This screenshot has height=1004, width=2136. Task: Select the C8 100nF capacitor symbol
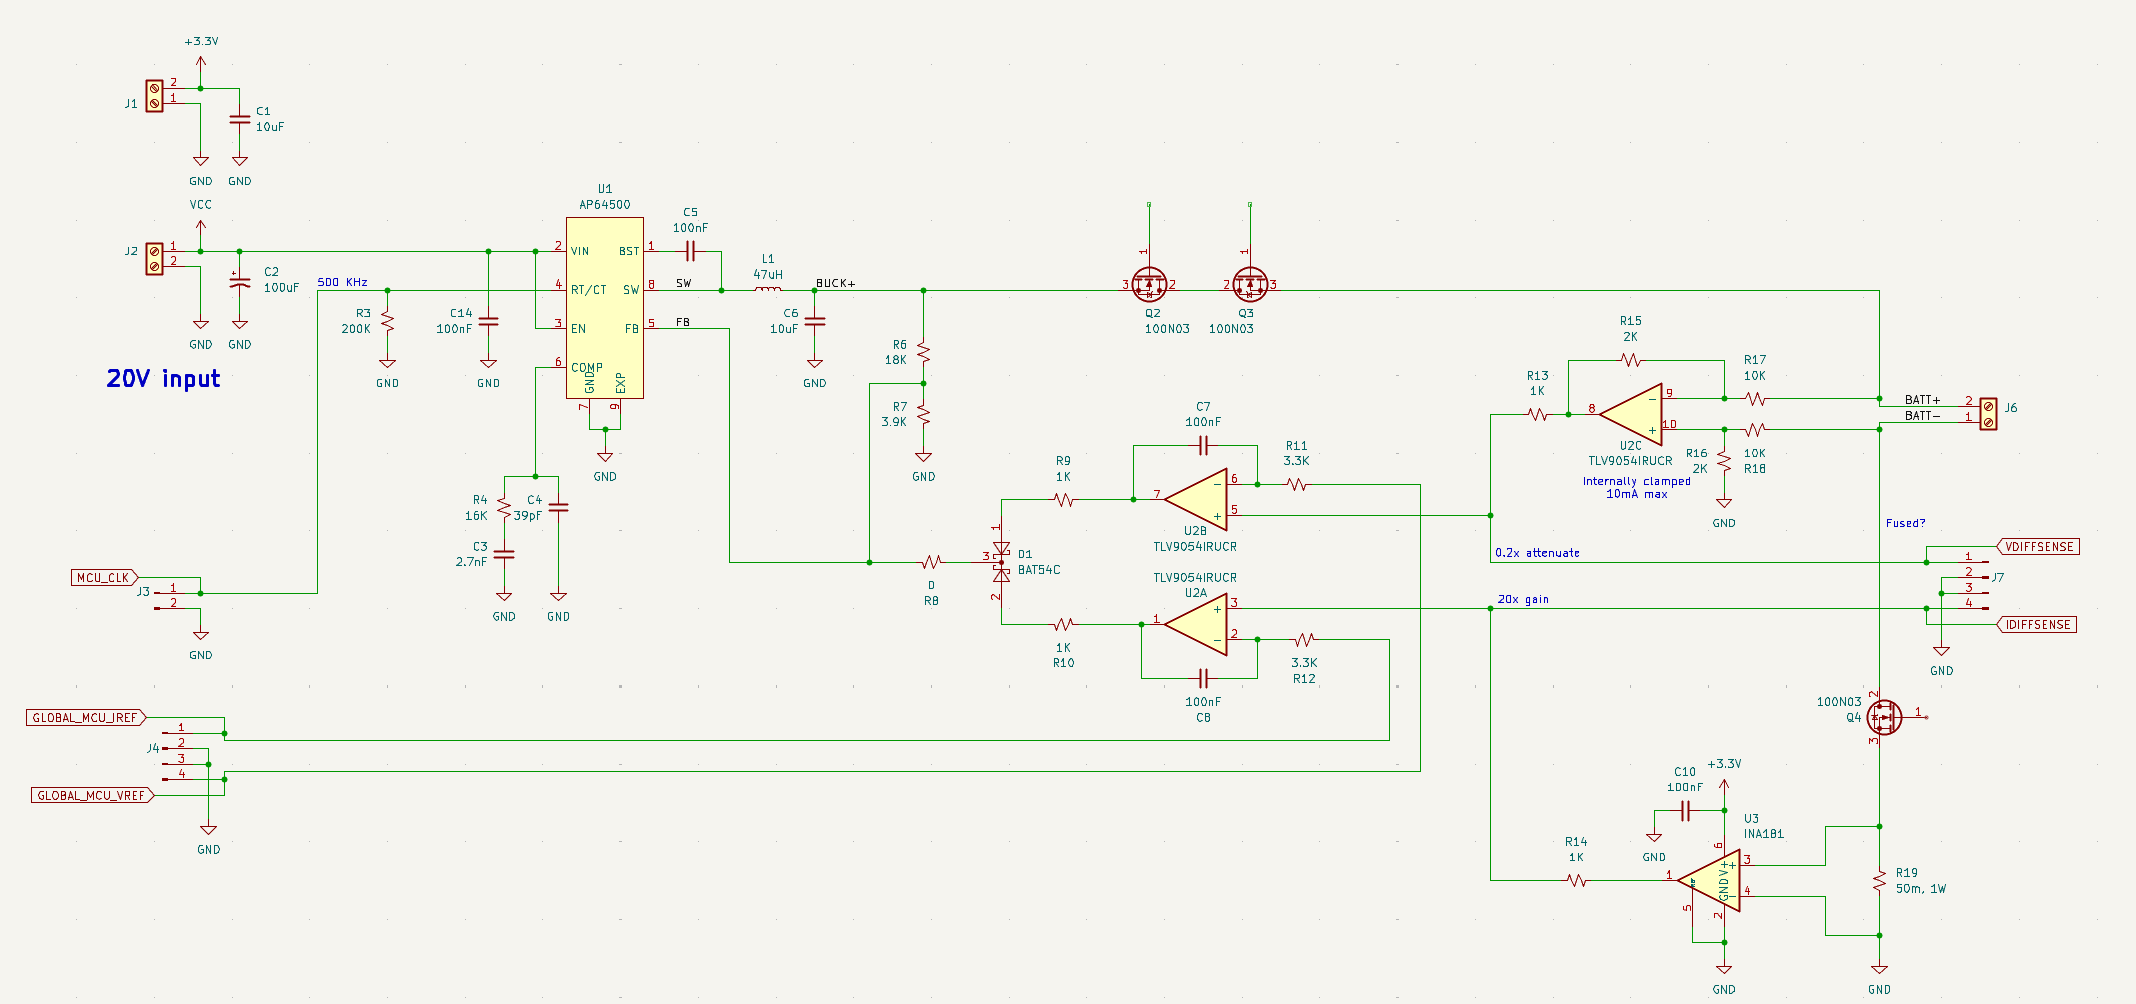1203,678
